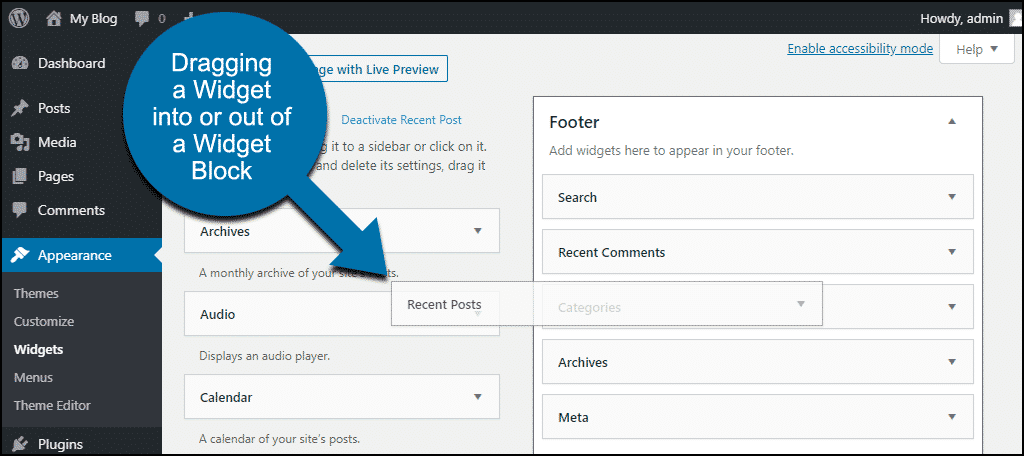Image resolution: width=1024 pixels, height=456 pixels.
Task: Click the WordPress logo icon
Action: coord(19,18)
